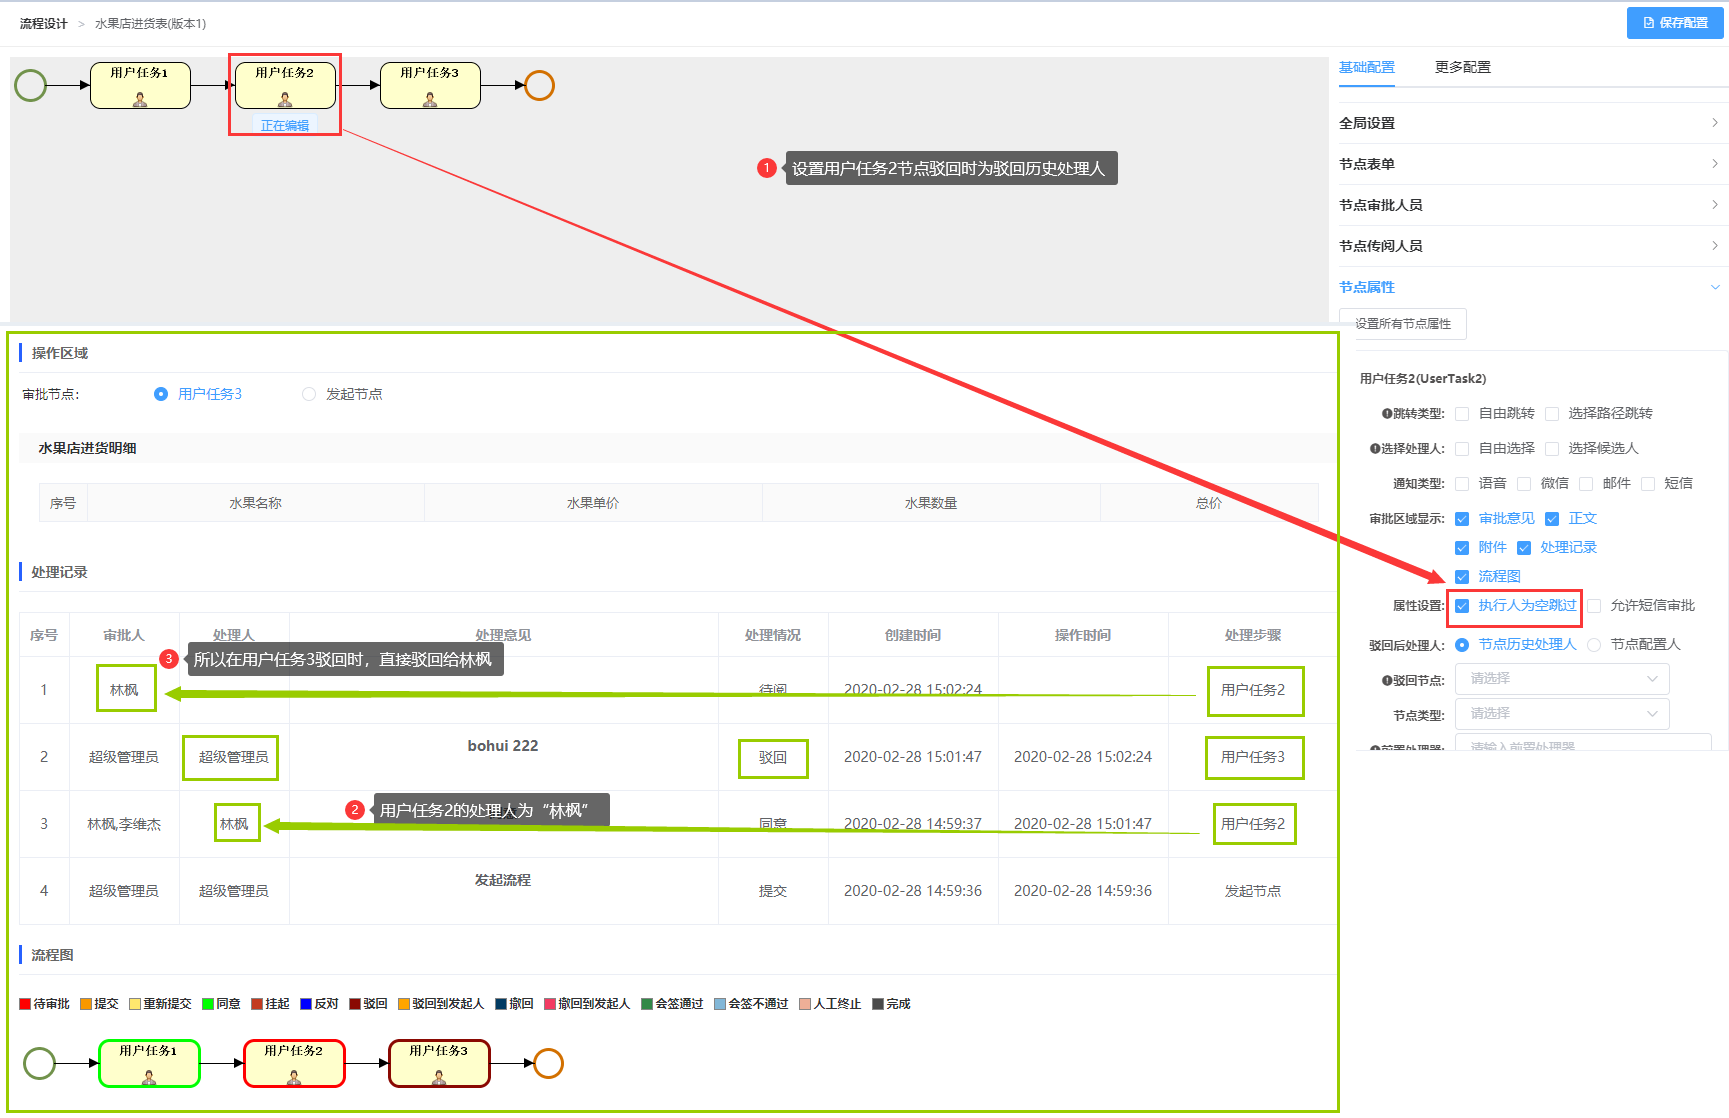This screenshot has height=1118, width=1729.
Task: Switch to the 更多配置 tab
Action: (1463, 67)
